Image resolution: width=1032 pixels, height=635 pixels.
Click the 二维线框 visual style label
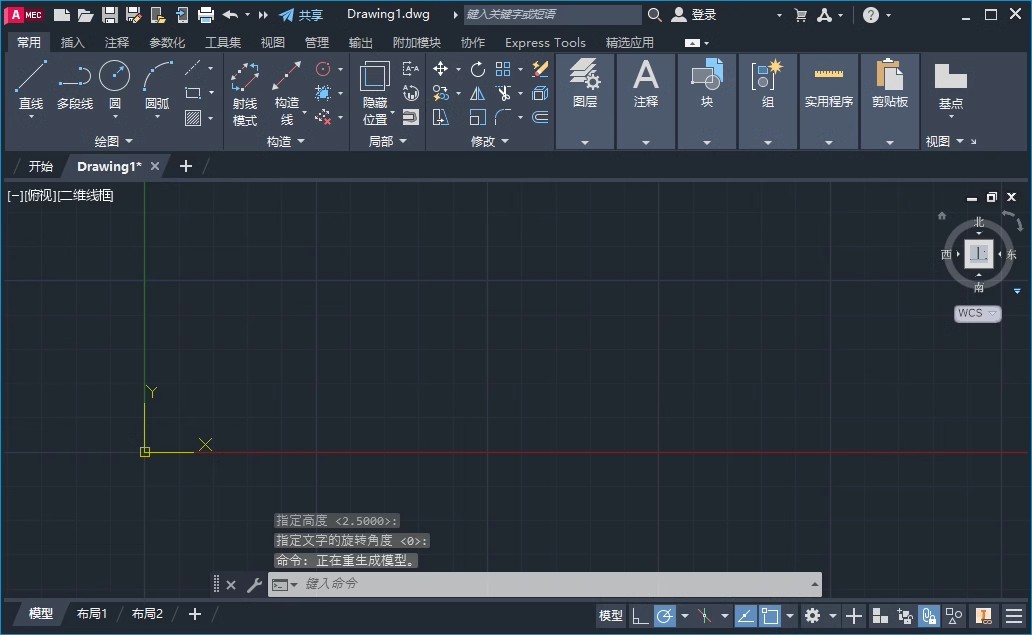click(x=86, y=195)
